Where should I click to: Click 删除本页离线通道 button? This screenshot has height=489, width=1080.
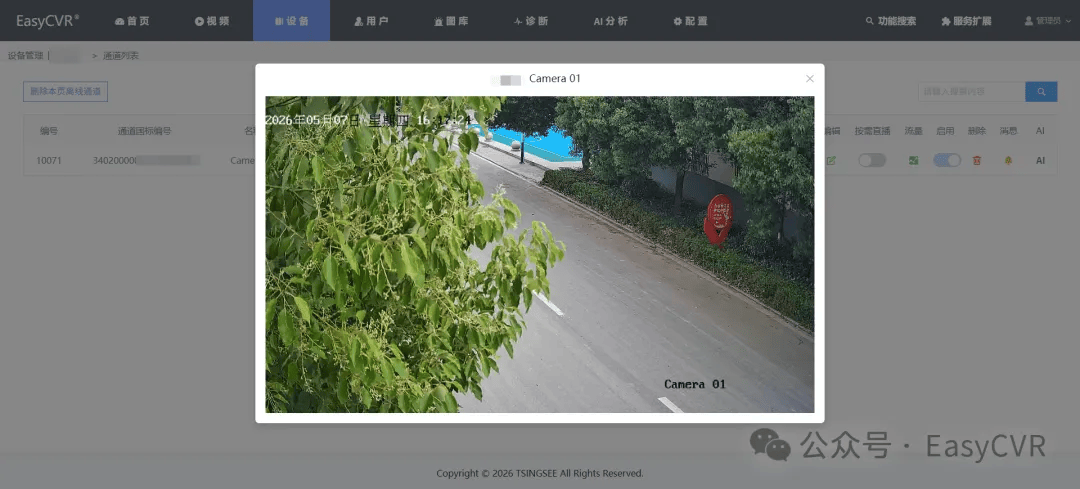[65, 92]
